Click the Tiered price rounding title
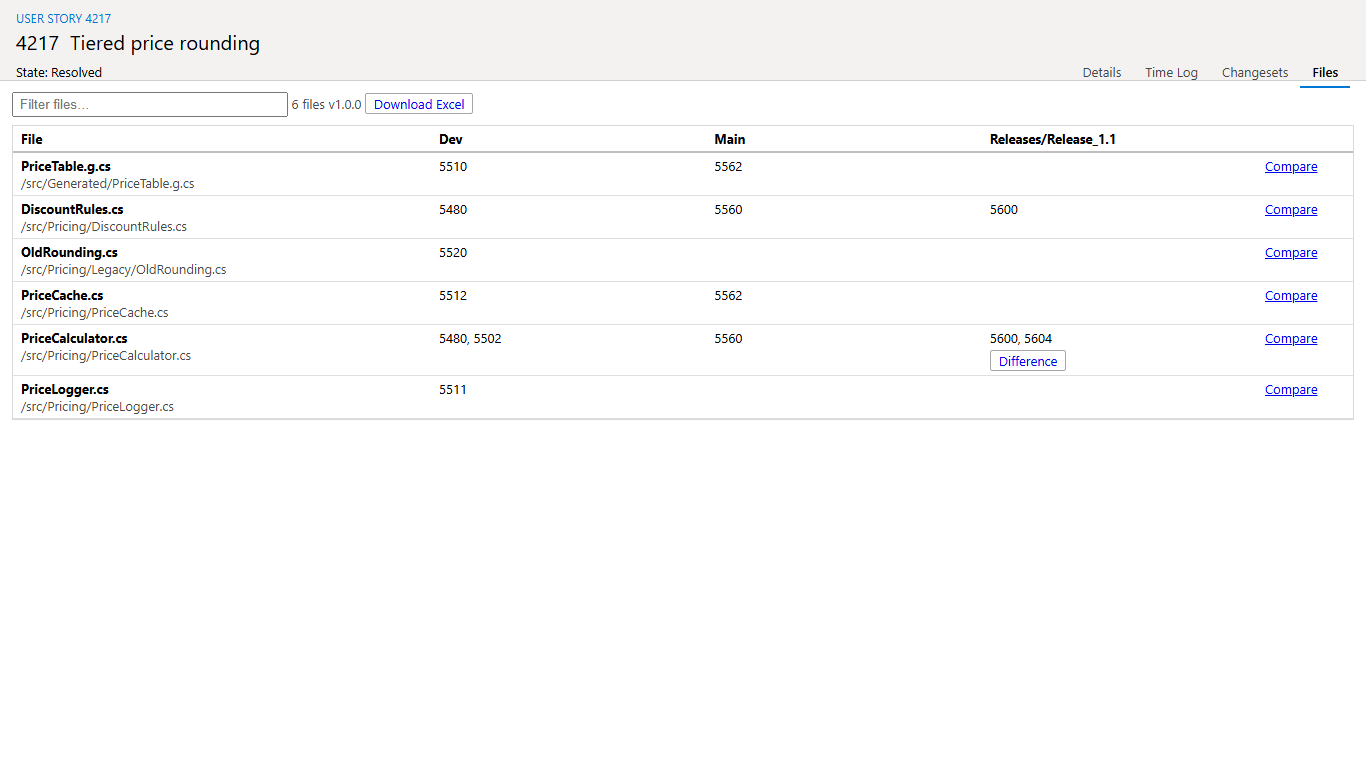The width and height of the screenshot is (1366, 768). (165, 44)
